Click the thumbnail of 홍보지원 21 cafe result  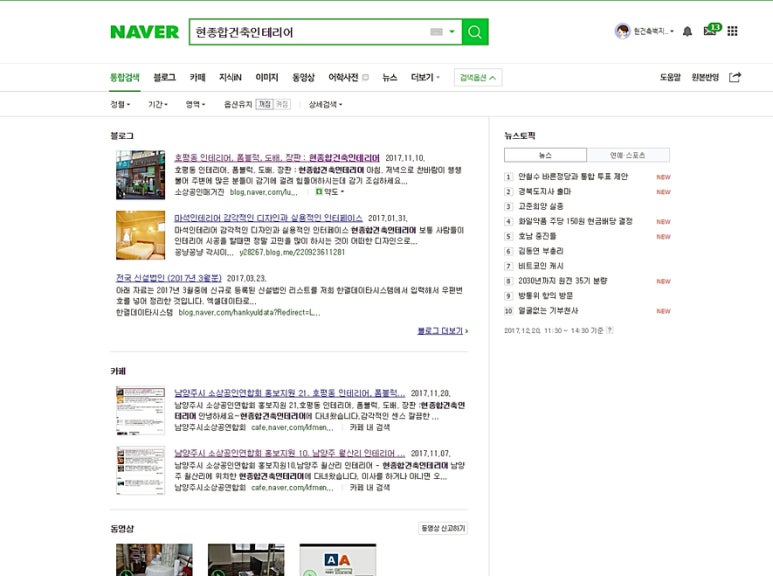[141, 410]
